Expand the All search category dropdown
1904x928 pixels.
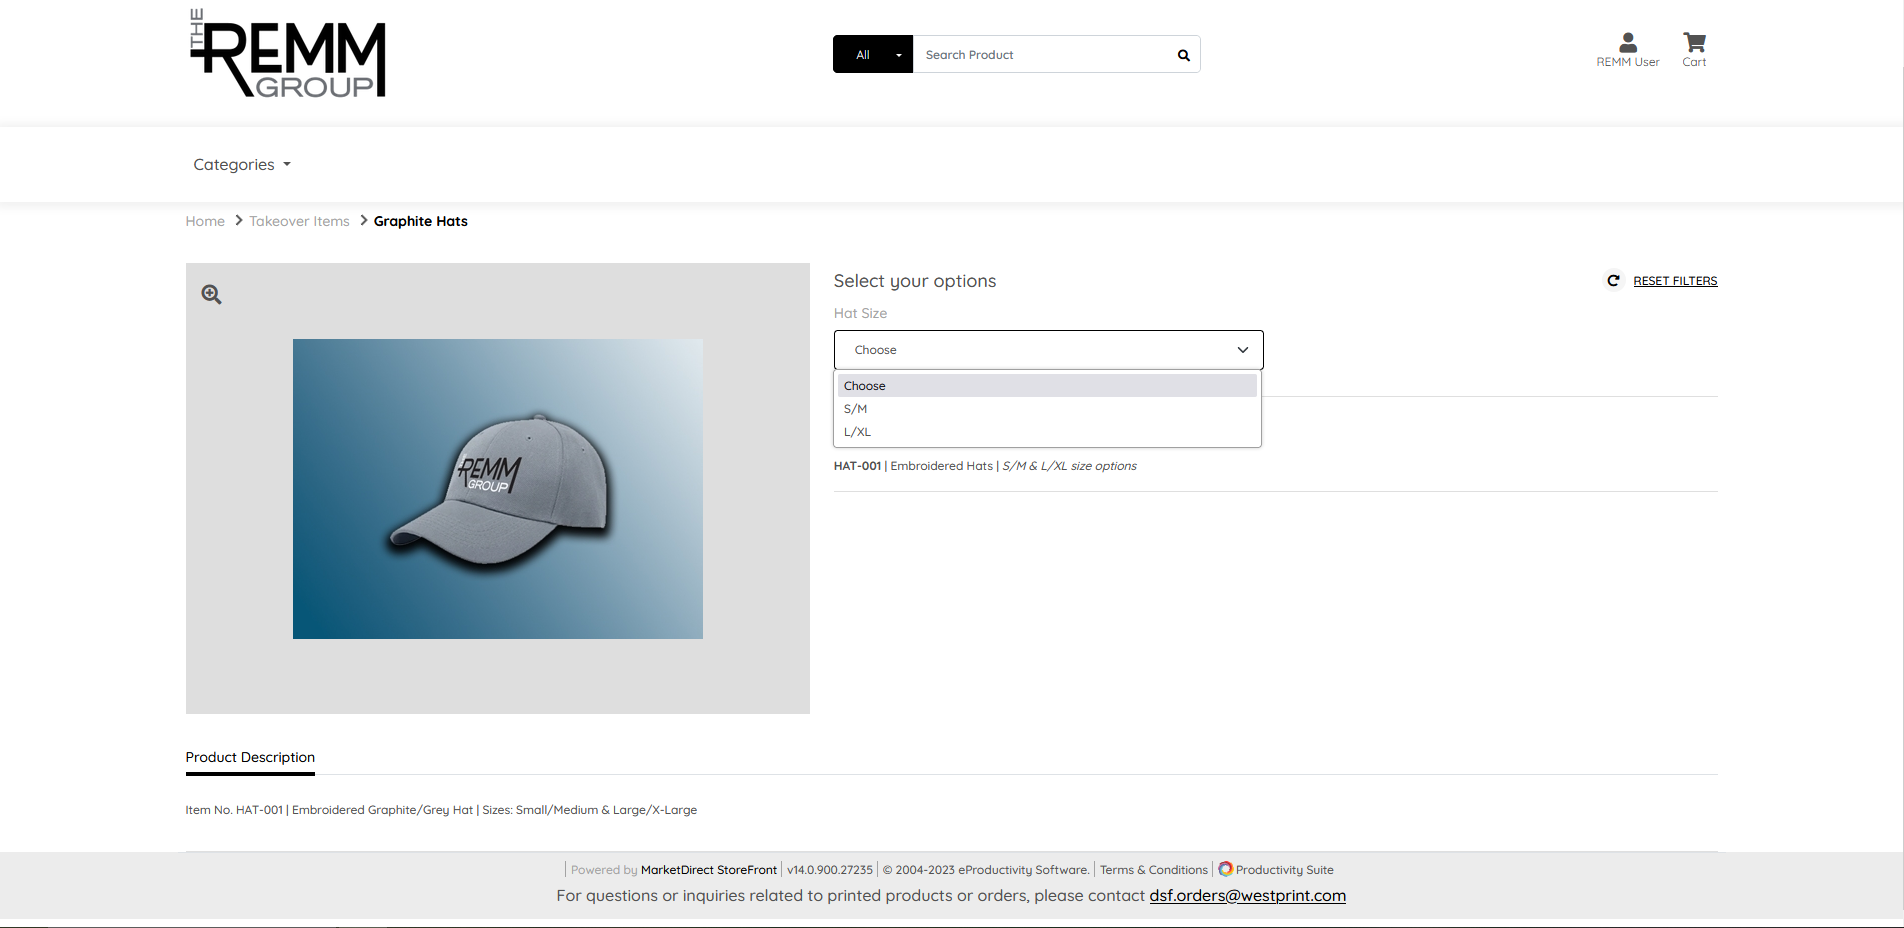872,55
